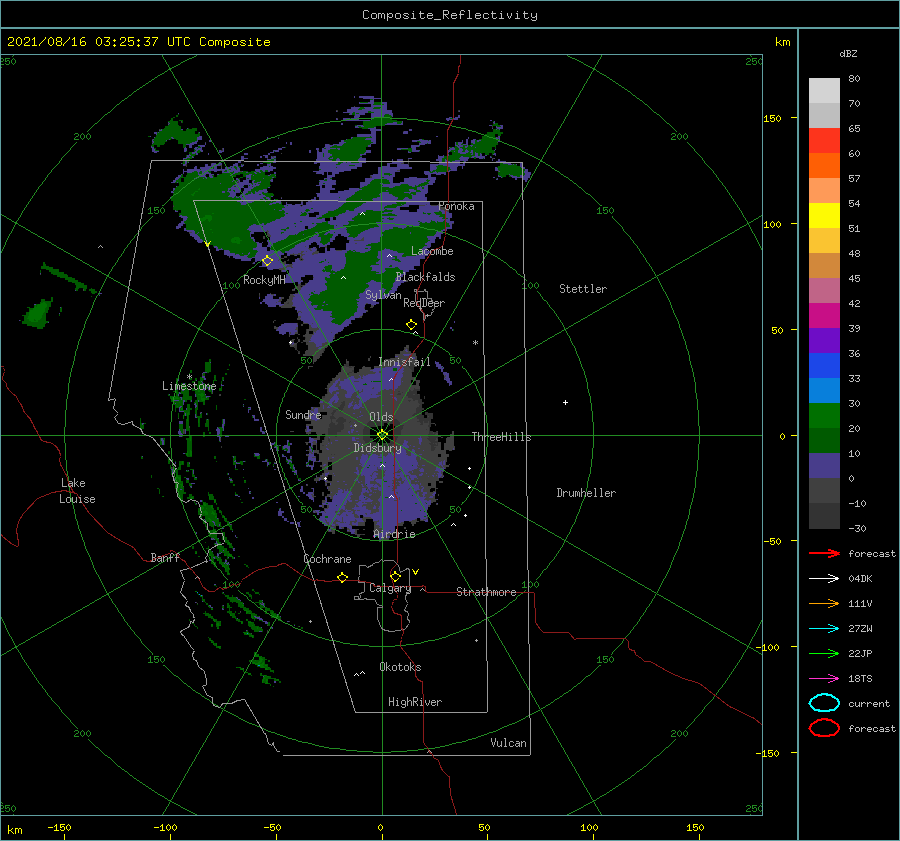Click the -150 value on bottom axis
This screenshot has height=841, width=900.
pos(59,827)
